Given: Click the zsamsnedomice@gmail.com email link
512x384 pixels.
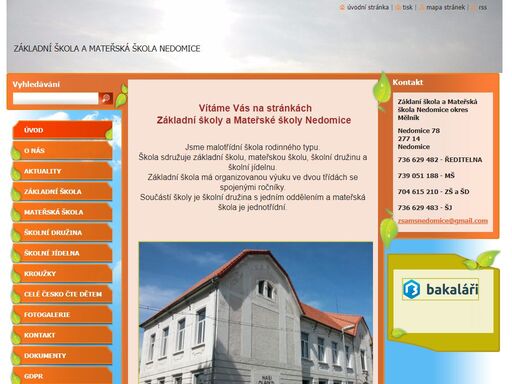Looking at the screenshot, I should point(443,221).
